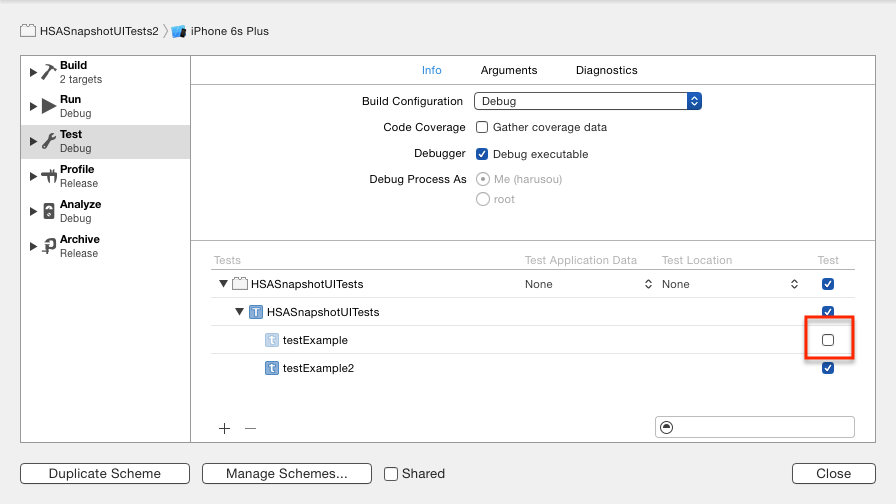Click the Archive icon in sidebar
This screenshot has height=504, width=896.
[x=48, y=246]
